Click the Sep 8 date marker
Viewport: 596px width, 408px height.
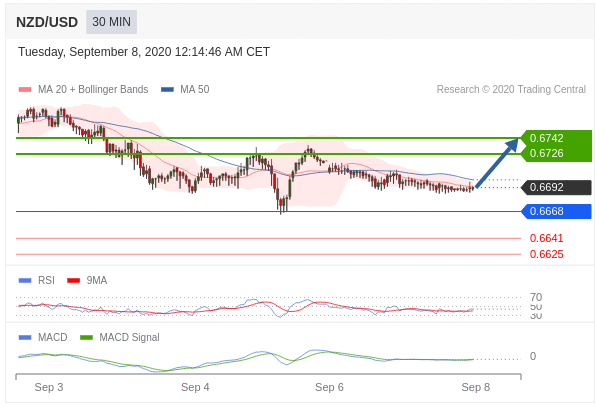coord(476,387)
